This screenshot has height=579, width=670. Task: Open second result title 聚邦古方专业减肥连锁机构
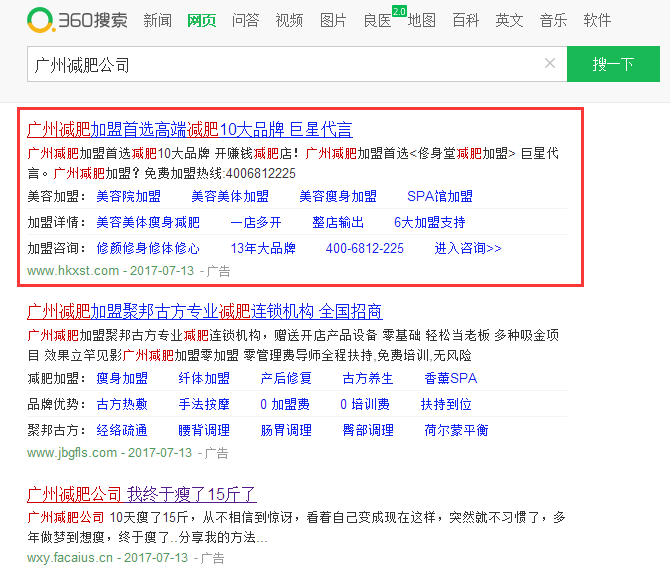tap(204, 312)
